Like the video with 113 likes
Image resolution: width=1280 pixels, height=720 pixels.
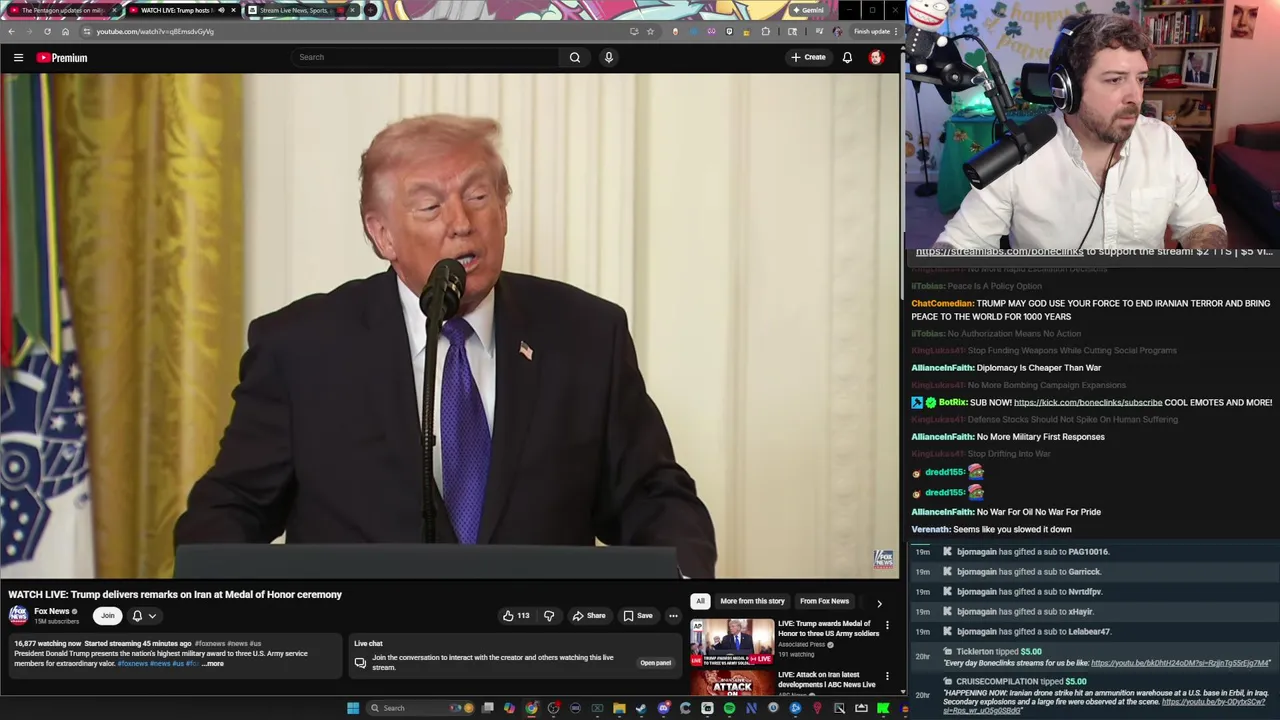[516, 616]
